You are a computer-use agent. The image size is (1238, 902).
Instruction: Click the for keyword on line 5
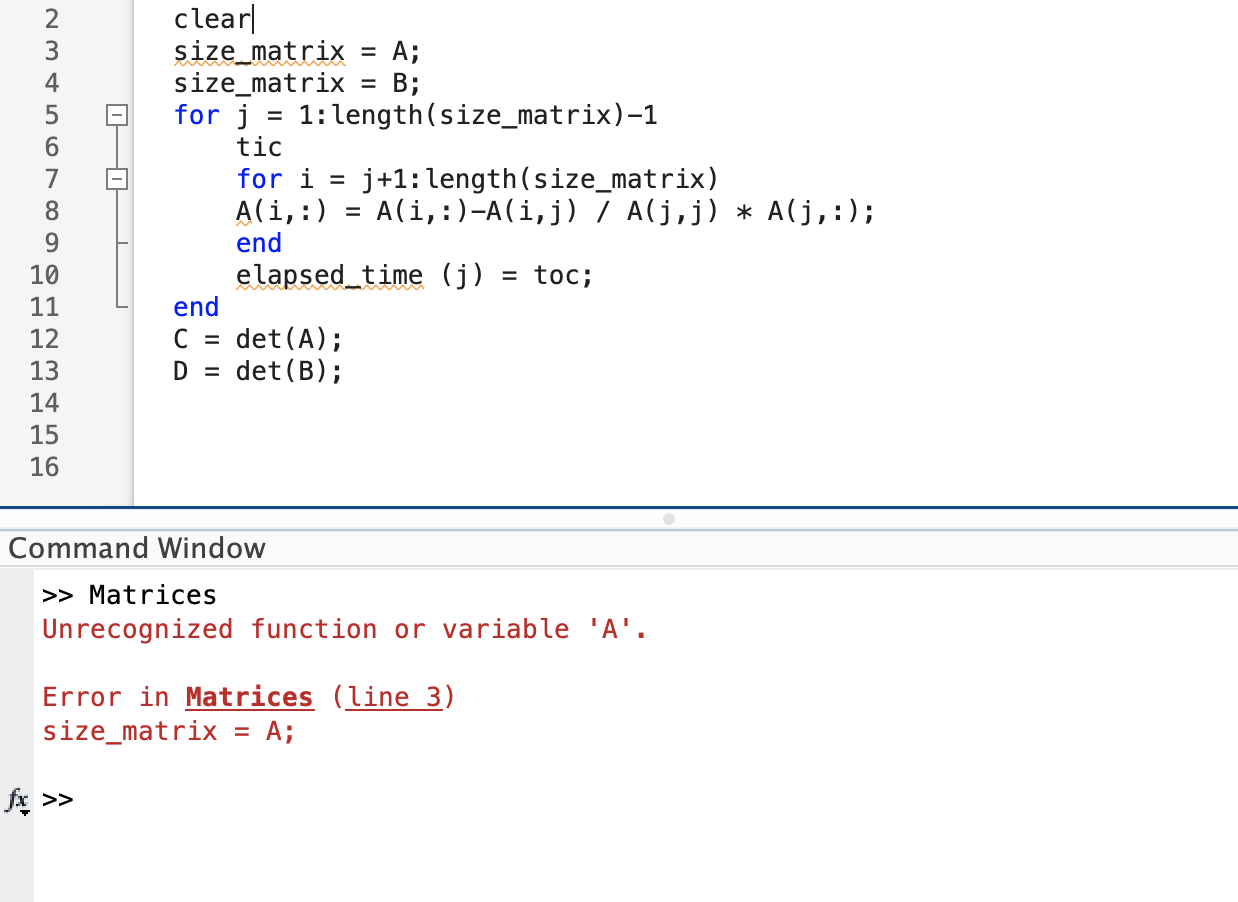coord(196,115)
